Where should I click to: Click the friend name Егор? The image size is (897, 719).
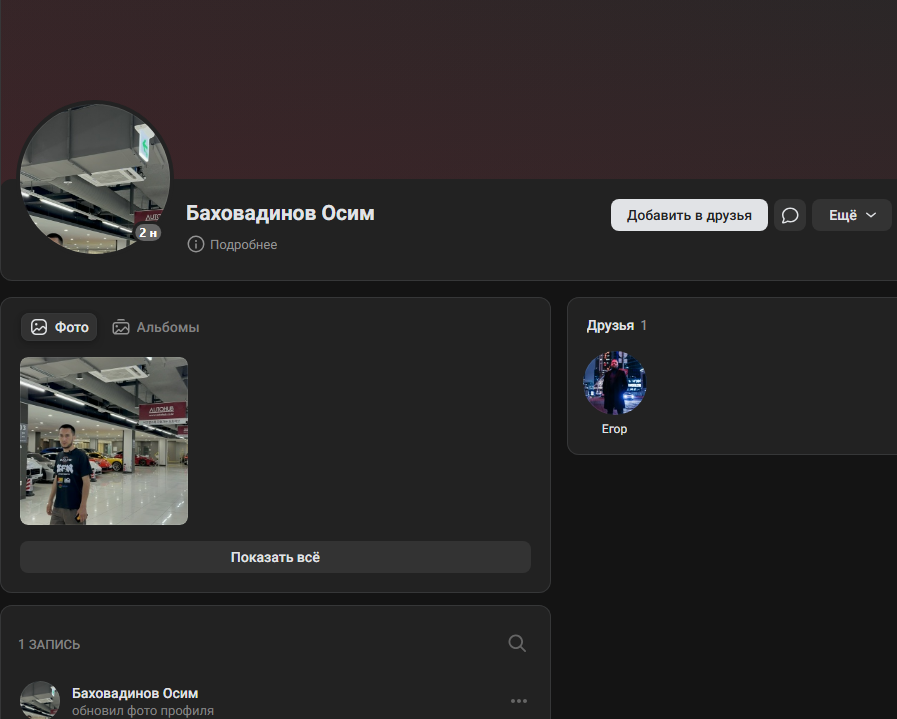[x=614, y=429]
